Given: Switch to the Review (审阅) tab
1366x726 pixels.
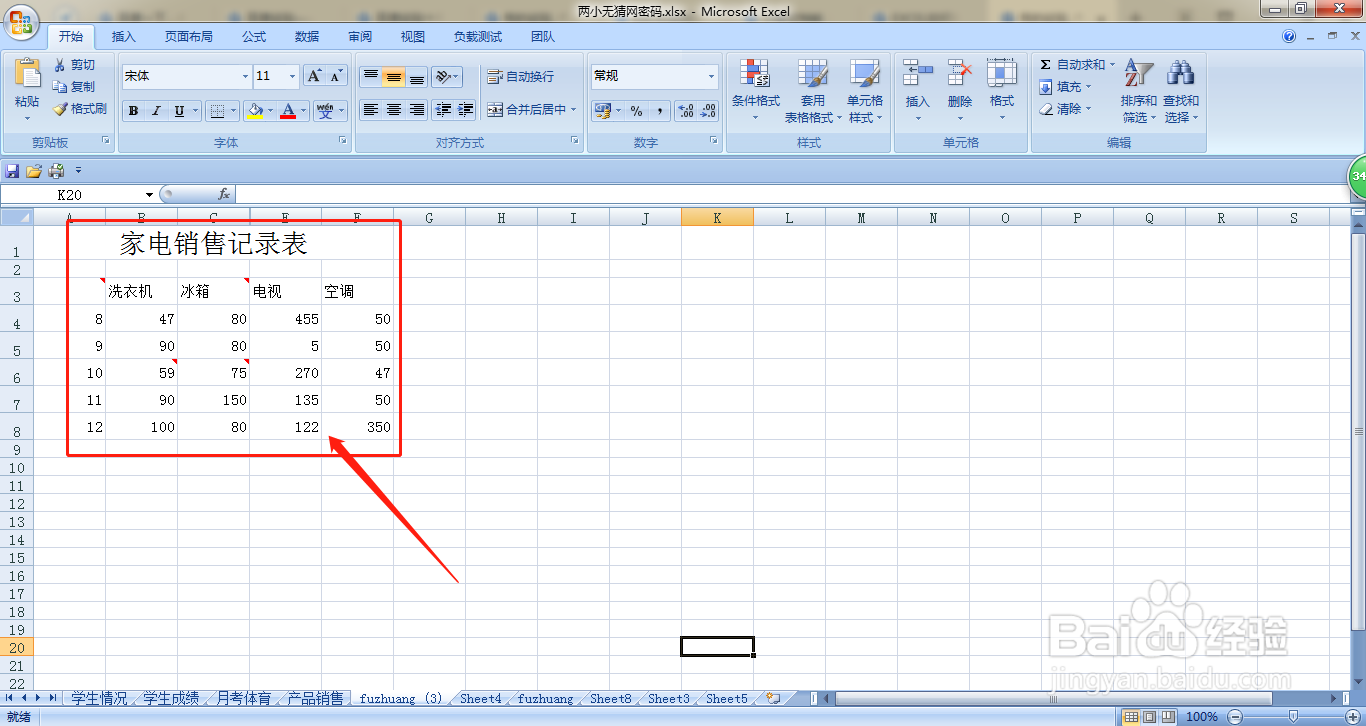Looking at the screenshot, I should tap(360, 37).
